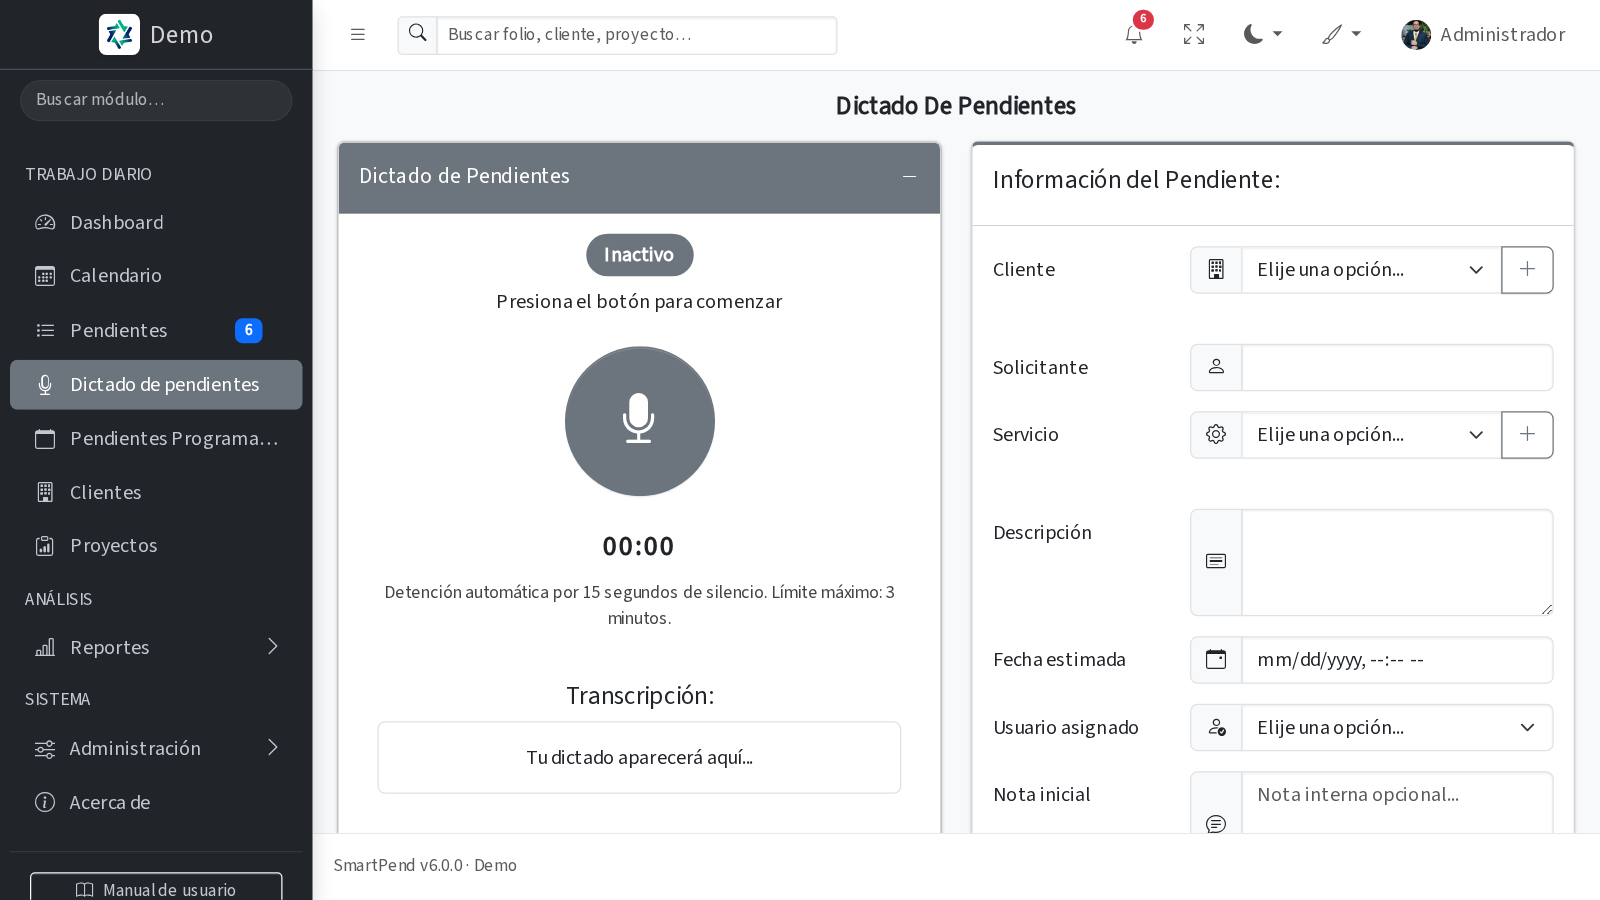Click the Inactivo status badge
Screen dimensions: 1600x900
[x=640, y=255]
